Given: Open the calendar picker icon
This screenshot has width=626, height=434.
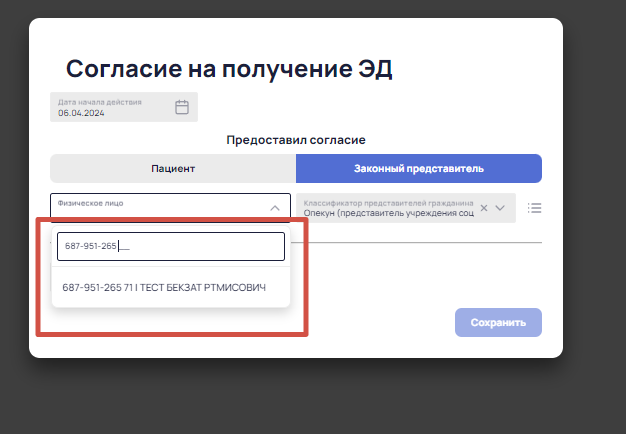Looking at the screenshot, I should [182, 107].
